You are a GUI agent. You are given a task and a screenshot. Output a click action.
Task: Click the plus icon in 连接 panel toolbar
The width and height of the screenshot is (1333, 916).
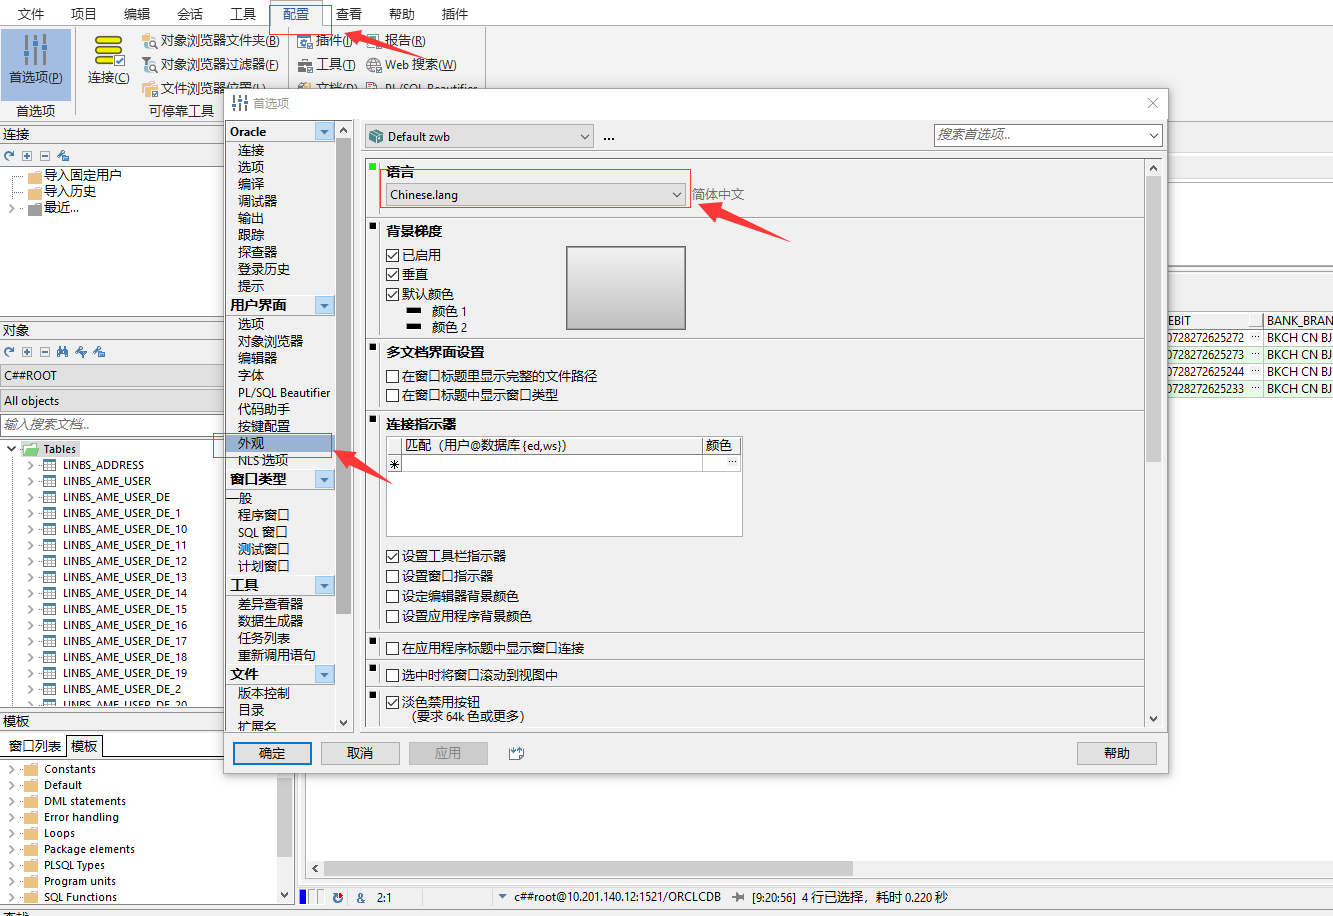27,156
